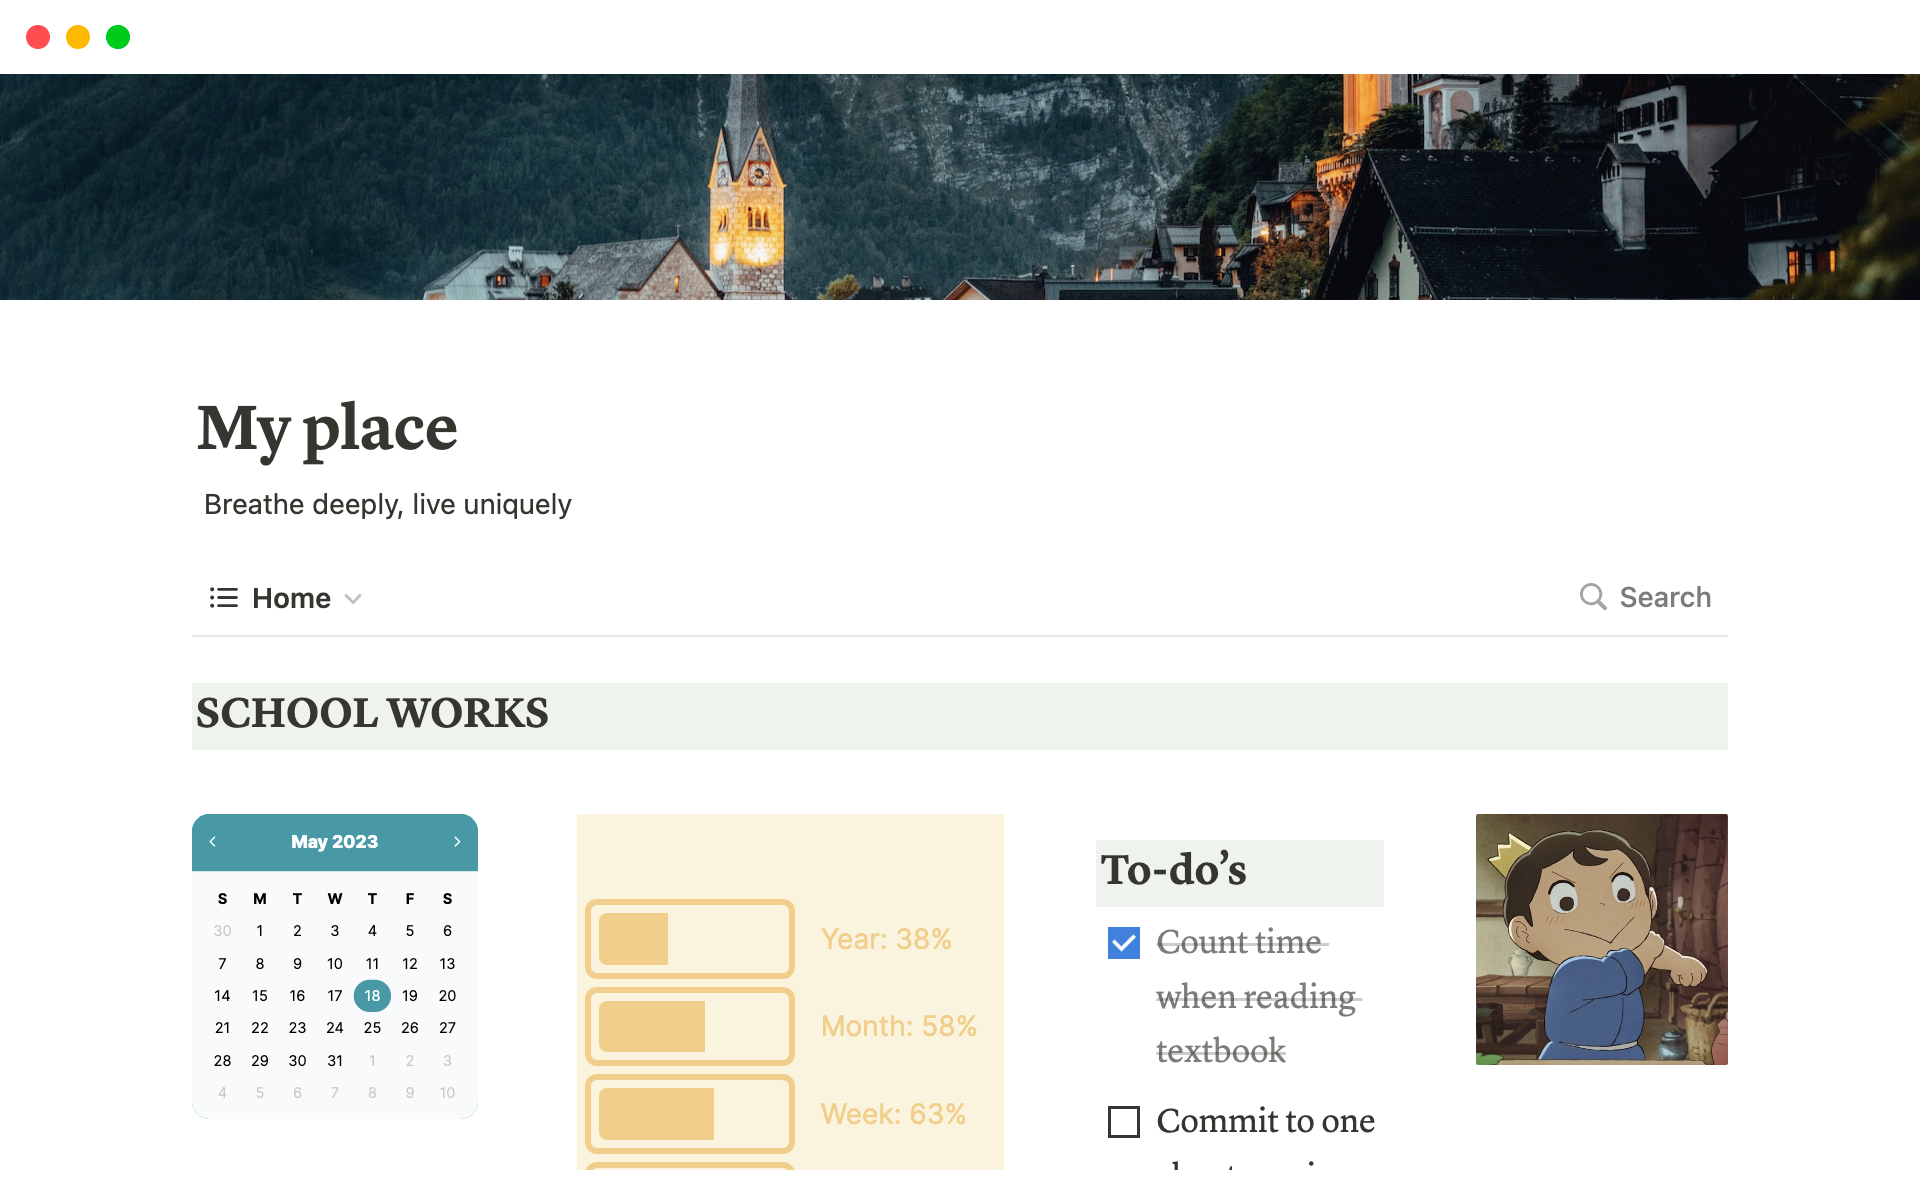Click the anime character thumbnail image
The width and height of the screenshot is (1920, 1200).
tap(1601, 939)
